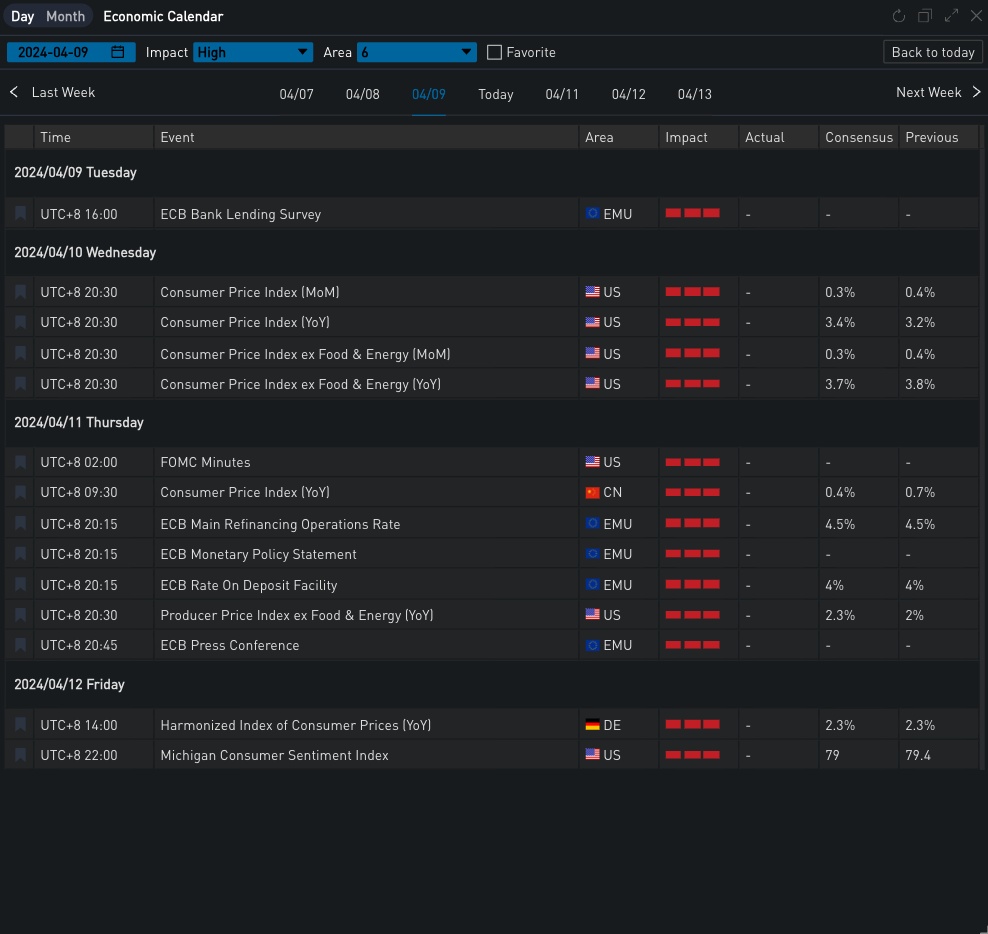Viewport: 988px width, 934px height.
Task: Switch to Day view
Action: coord(22,16)
